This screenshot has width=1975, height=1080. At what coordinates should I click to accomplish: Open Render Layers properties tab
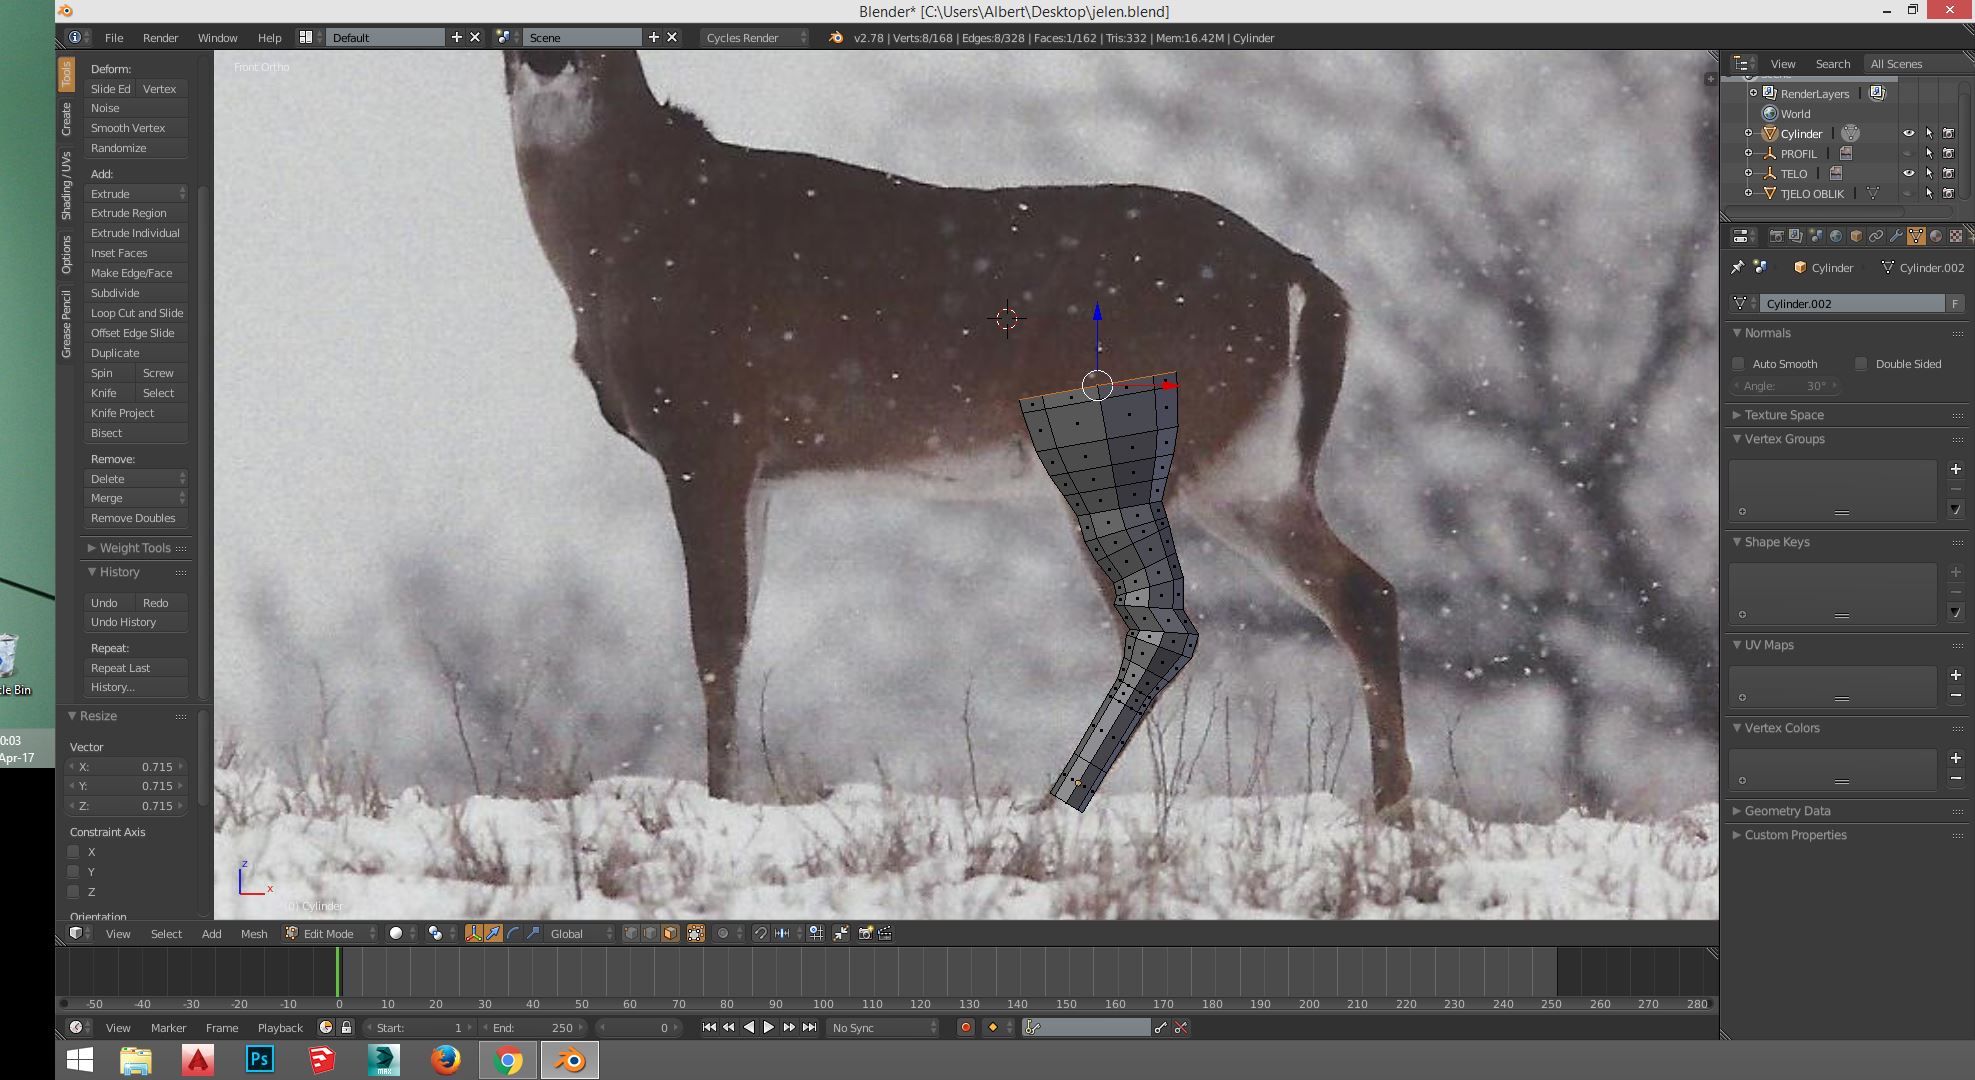coord(1796,236)
